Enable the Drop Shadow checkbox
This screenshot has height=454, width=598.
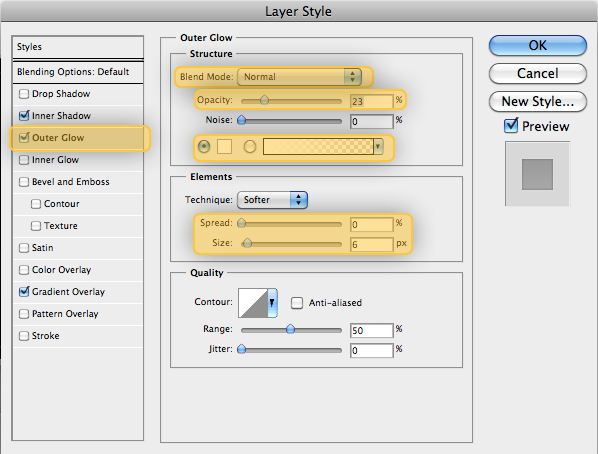click(x=24, y=94)
